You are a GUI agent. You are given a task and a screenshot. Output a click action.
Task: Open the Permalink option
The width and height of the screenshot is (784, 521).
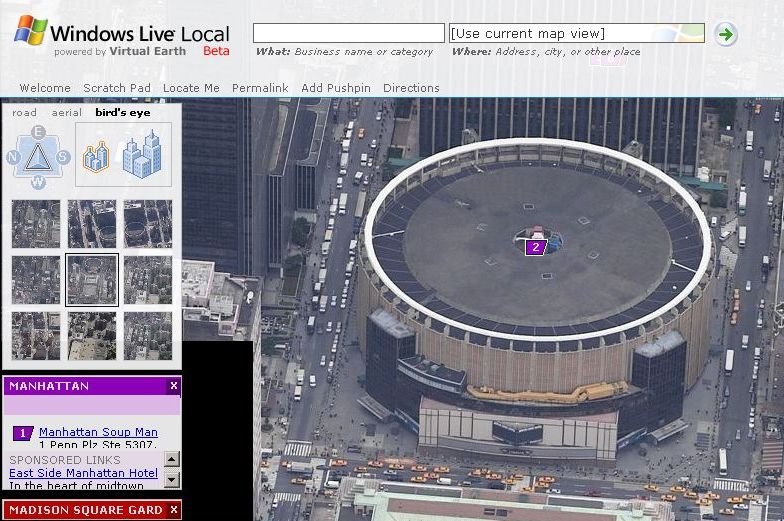pos(260,88)
